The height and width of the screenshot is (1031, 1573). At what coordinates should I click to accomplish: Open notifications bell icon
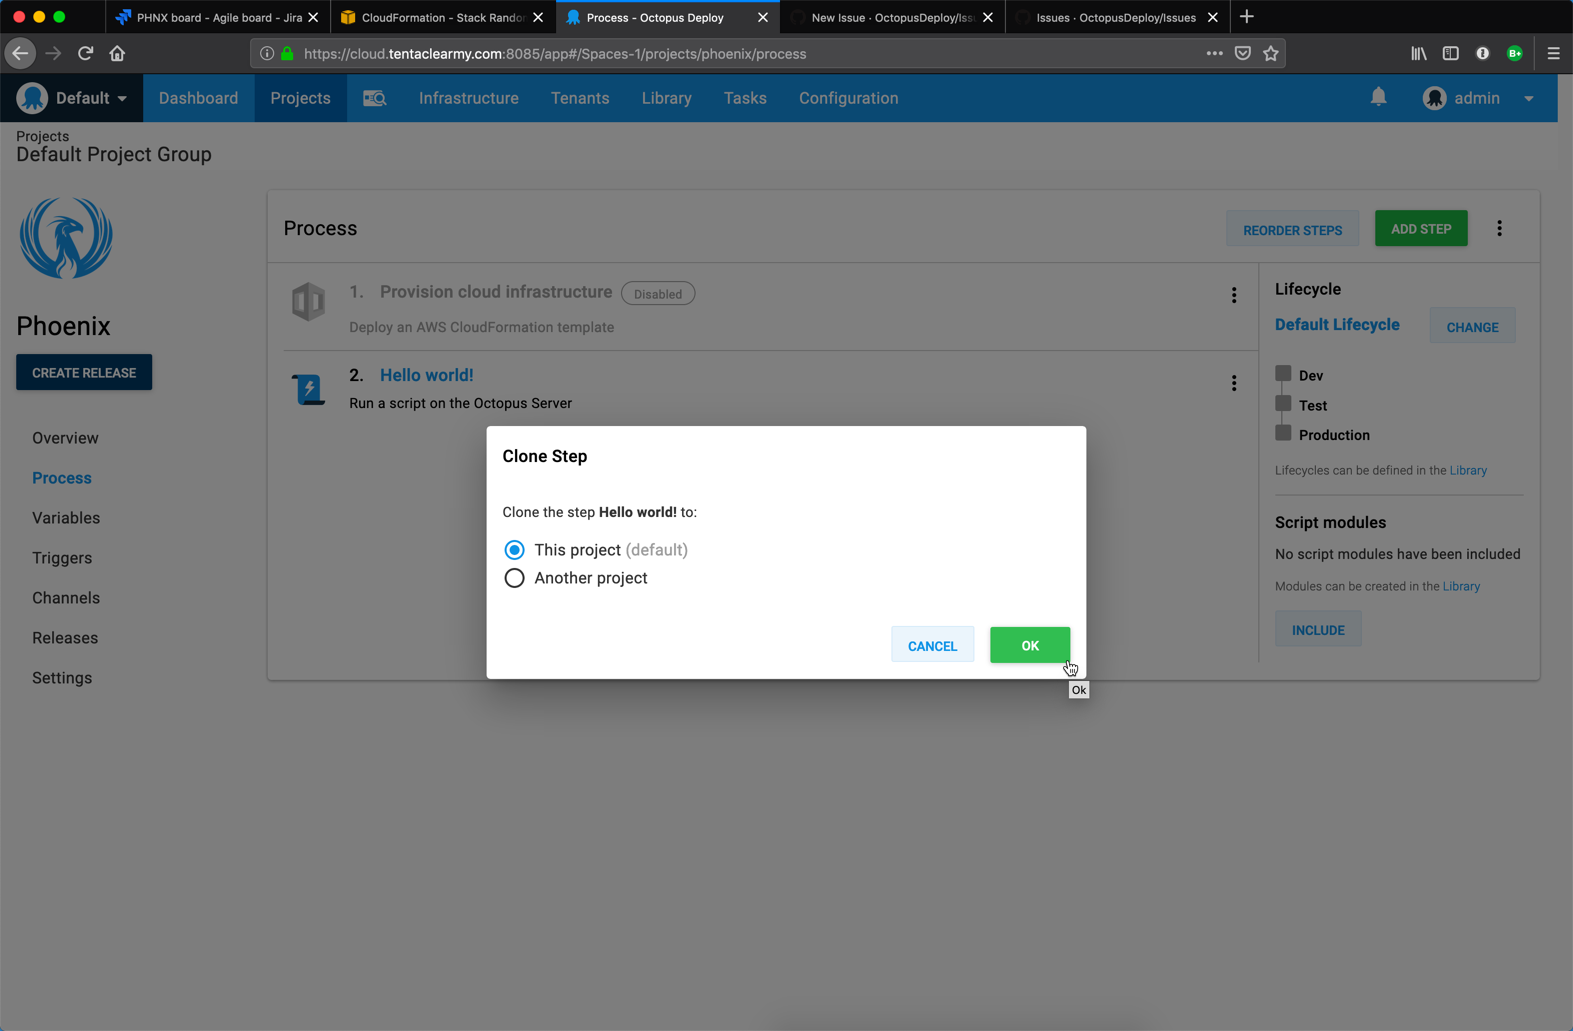coord(1378,97)
